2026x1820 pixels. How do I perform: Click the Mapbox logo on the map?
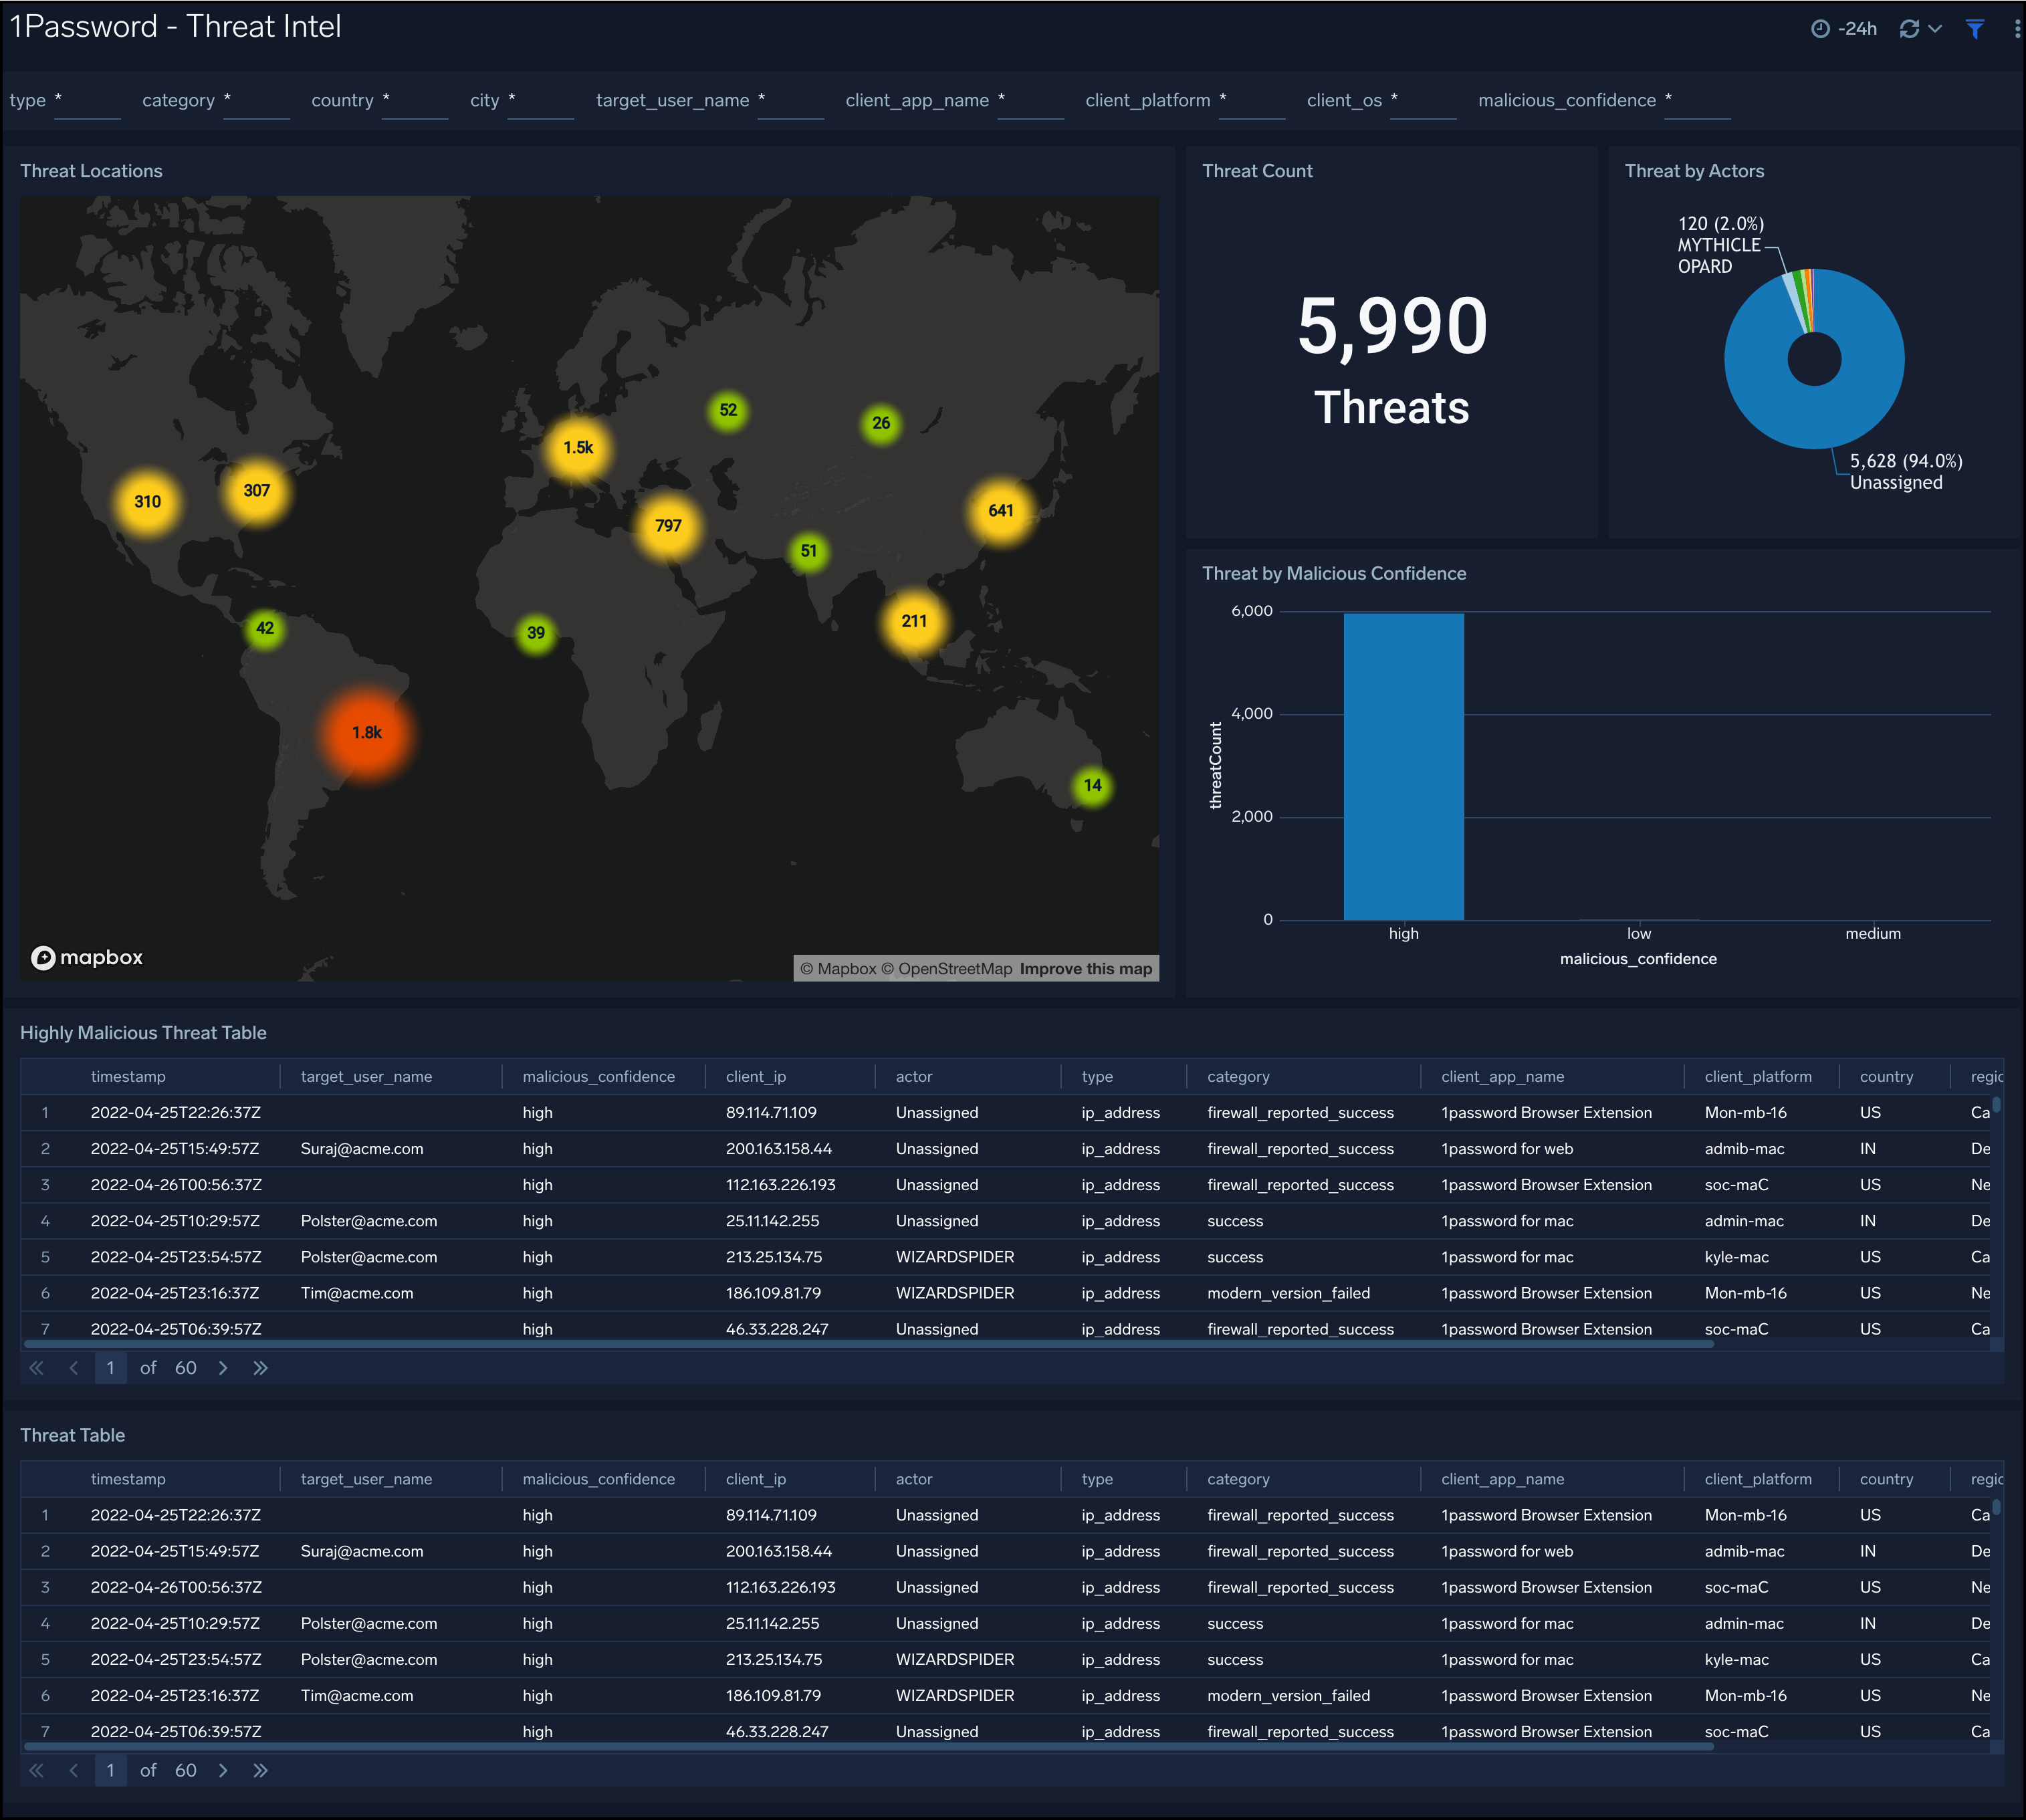[87, 958]
